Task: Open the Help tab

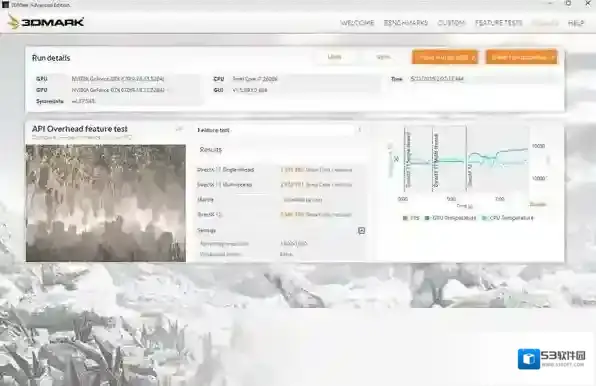Action: coord(576,23)
